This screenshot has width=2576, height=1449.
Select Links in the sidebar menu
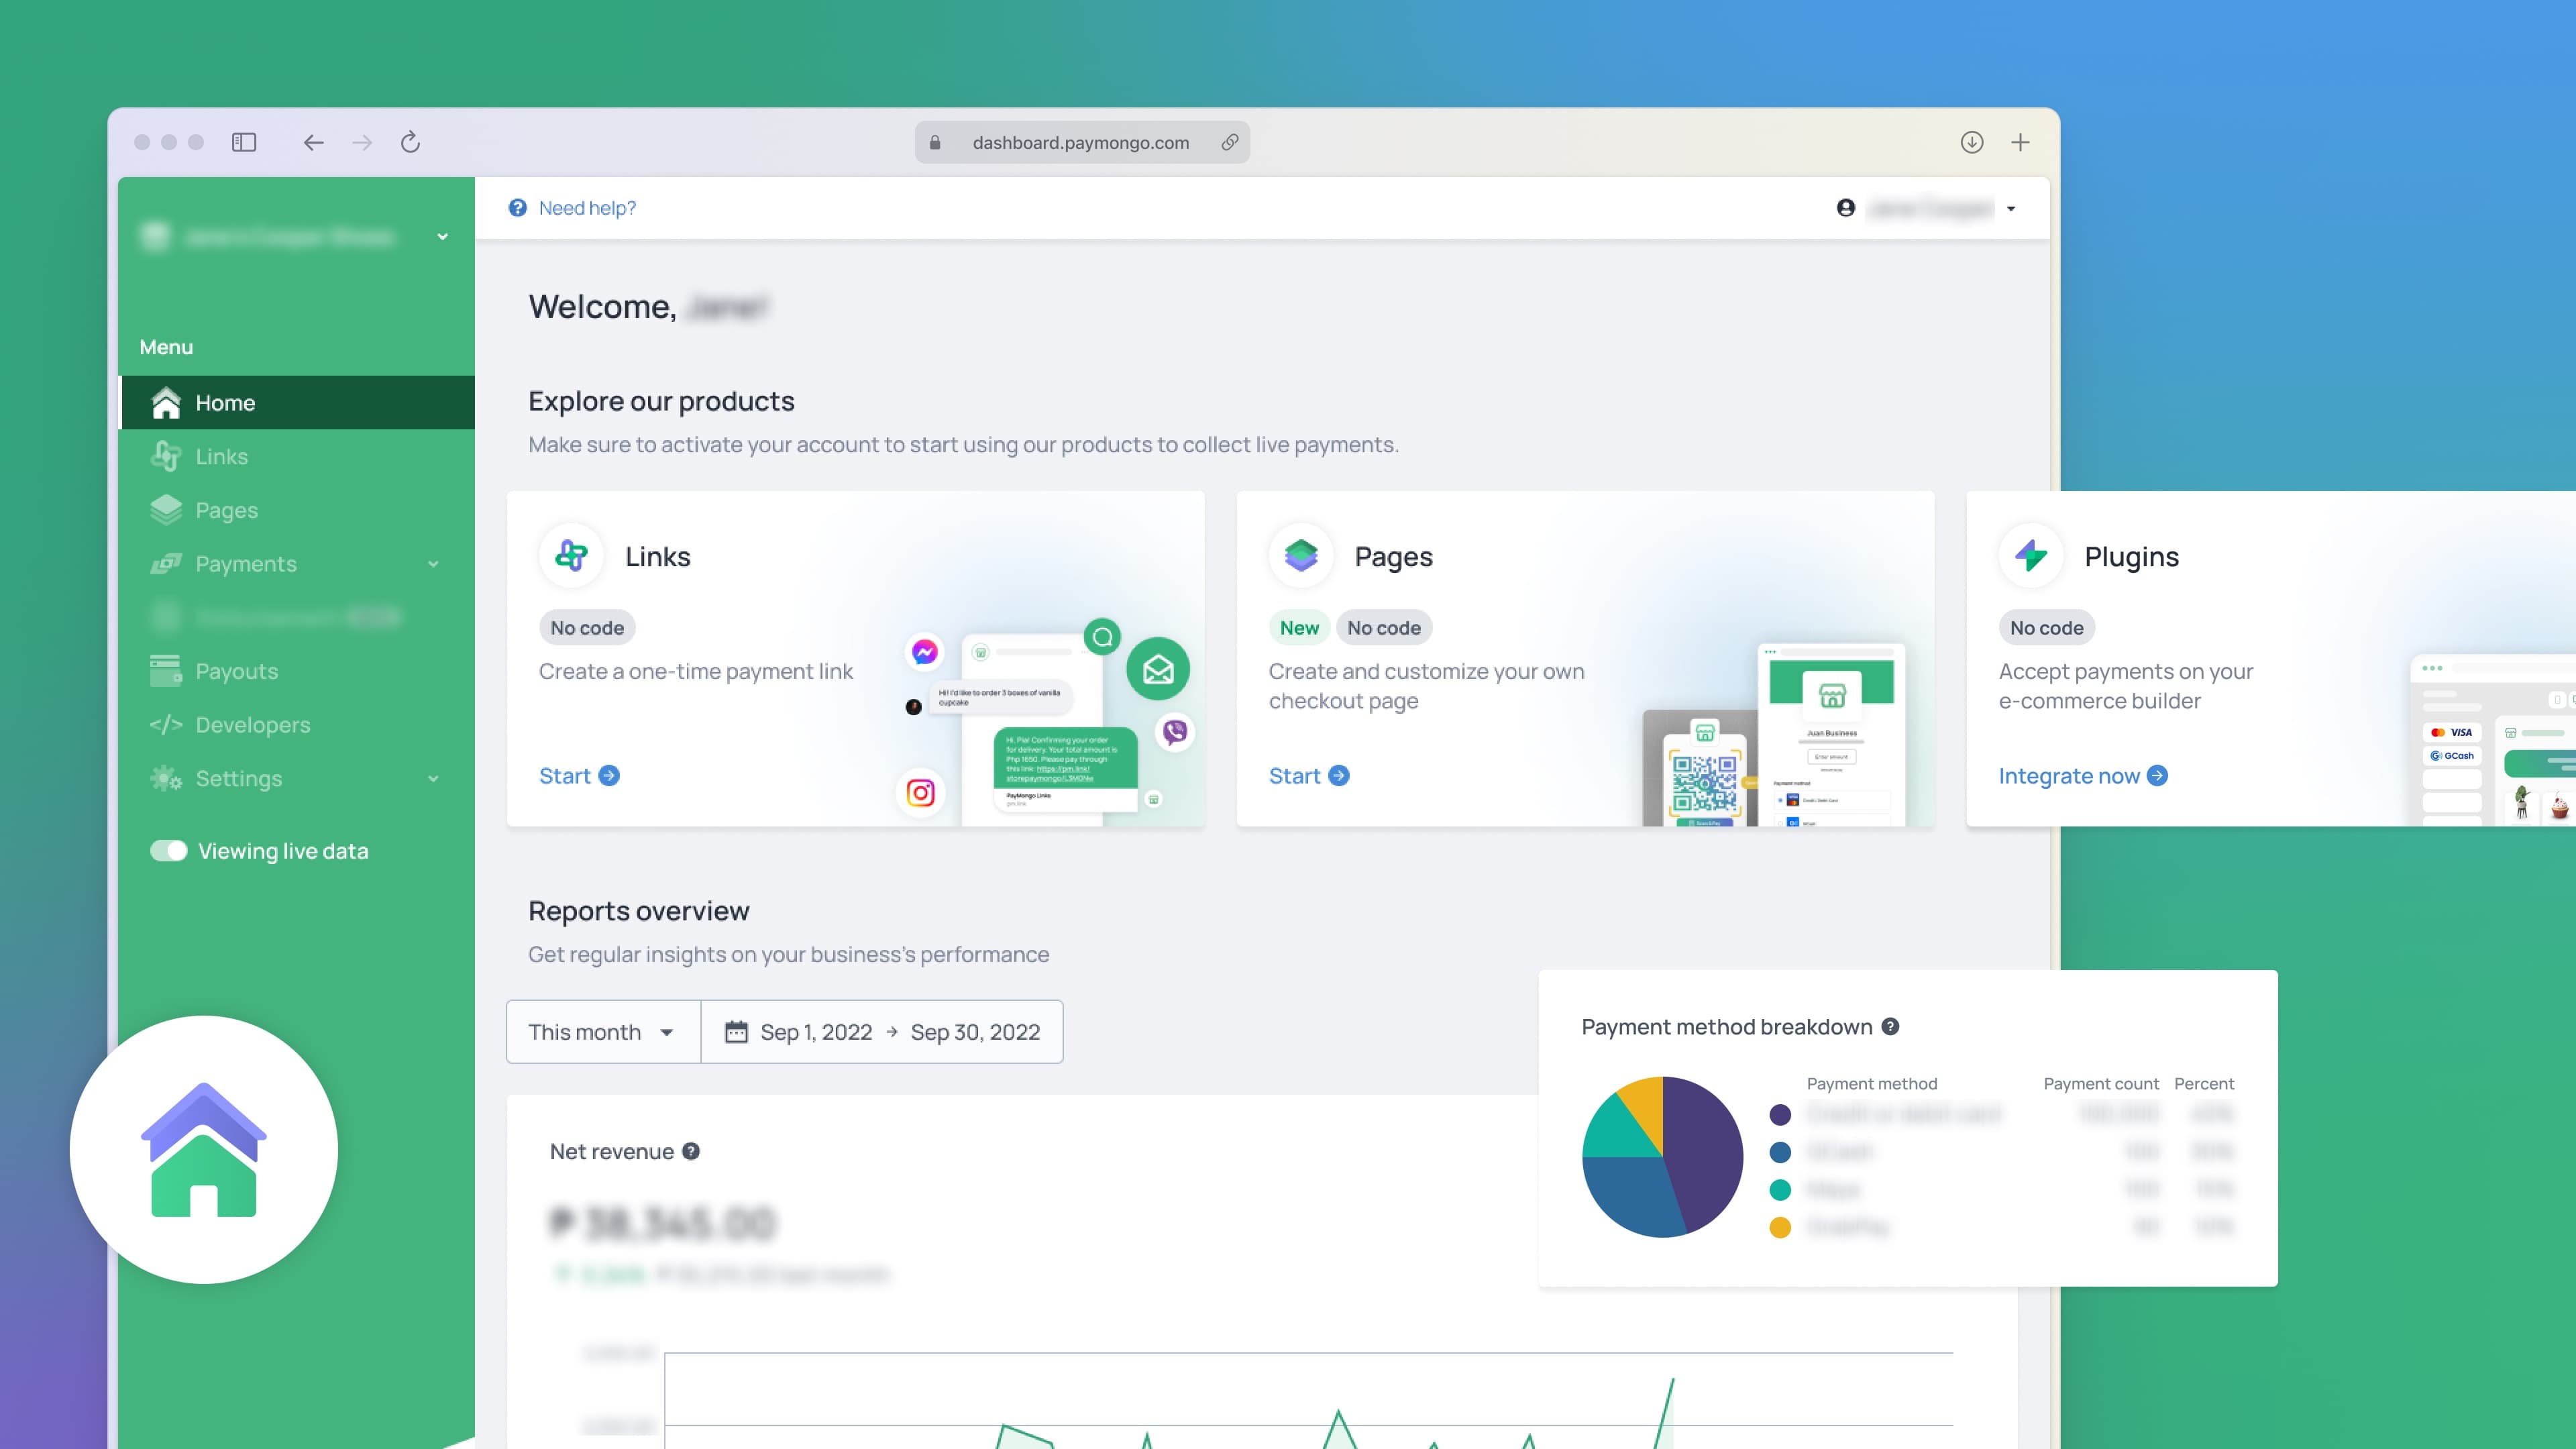pyautogui.click(x=221, y=456)
